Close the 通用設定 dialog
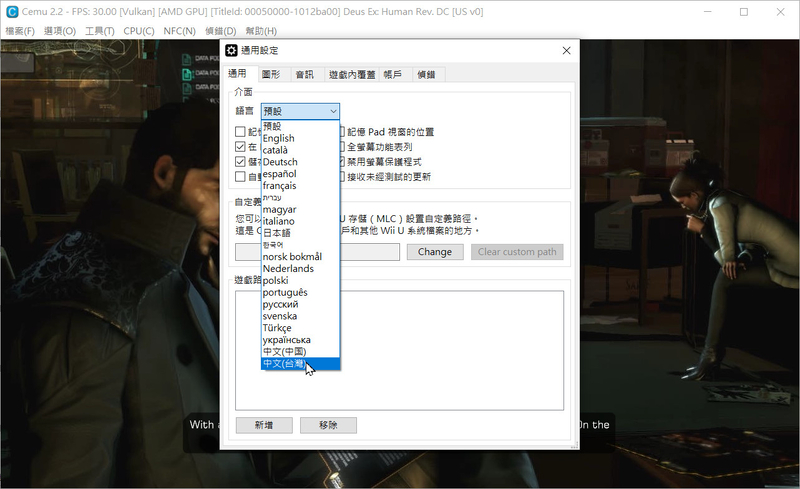 [566, 51]
